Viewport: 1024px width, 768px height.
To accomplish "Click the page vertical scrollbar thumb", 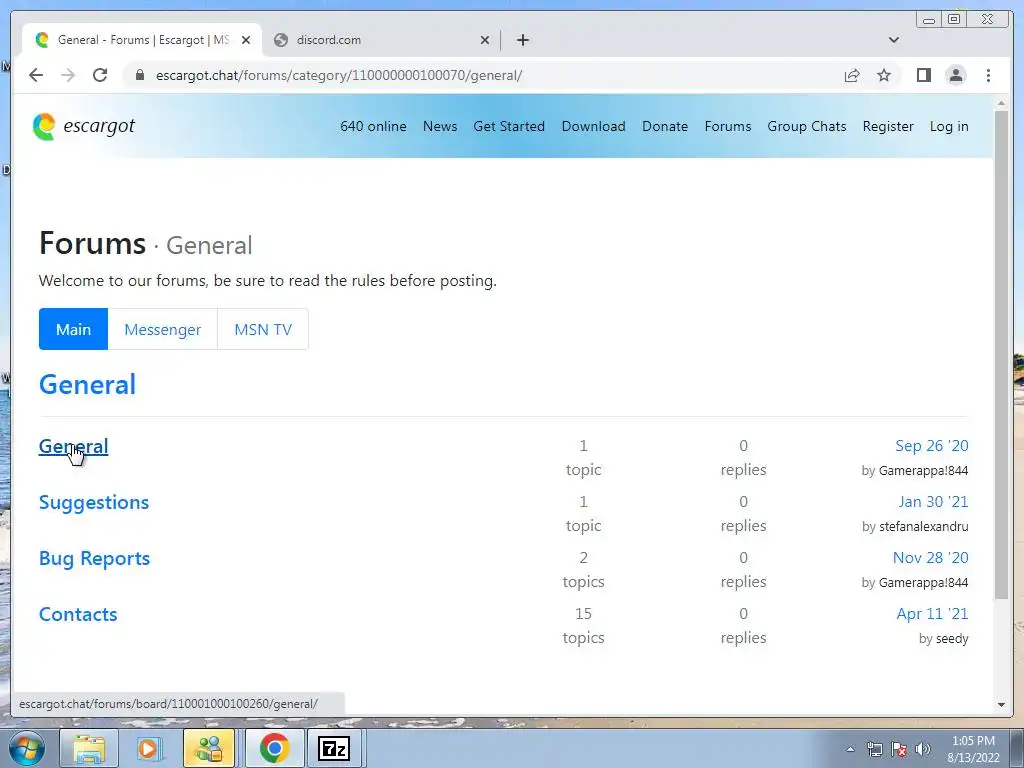I will (x=1001, y=355).
